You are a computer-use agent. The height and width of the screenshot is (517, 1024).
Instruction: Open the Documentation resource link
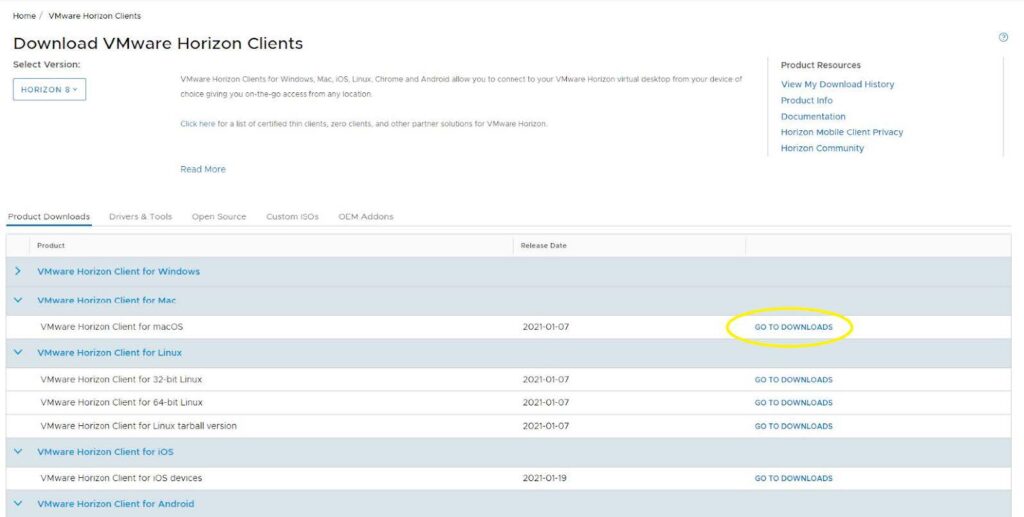[x=813, y=116]
